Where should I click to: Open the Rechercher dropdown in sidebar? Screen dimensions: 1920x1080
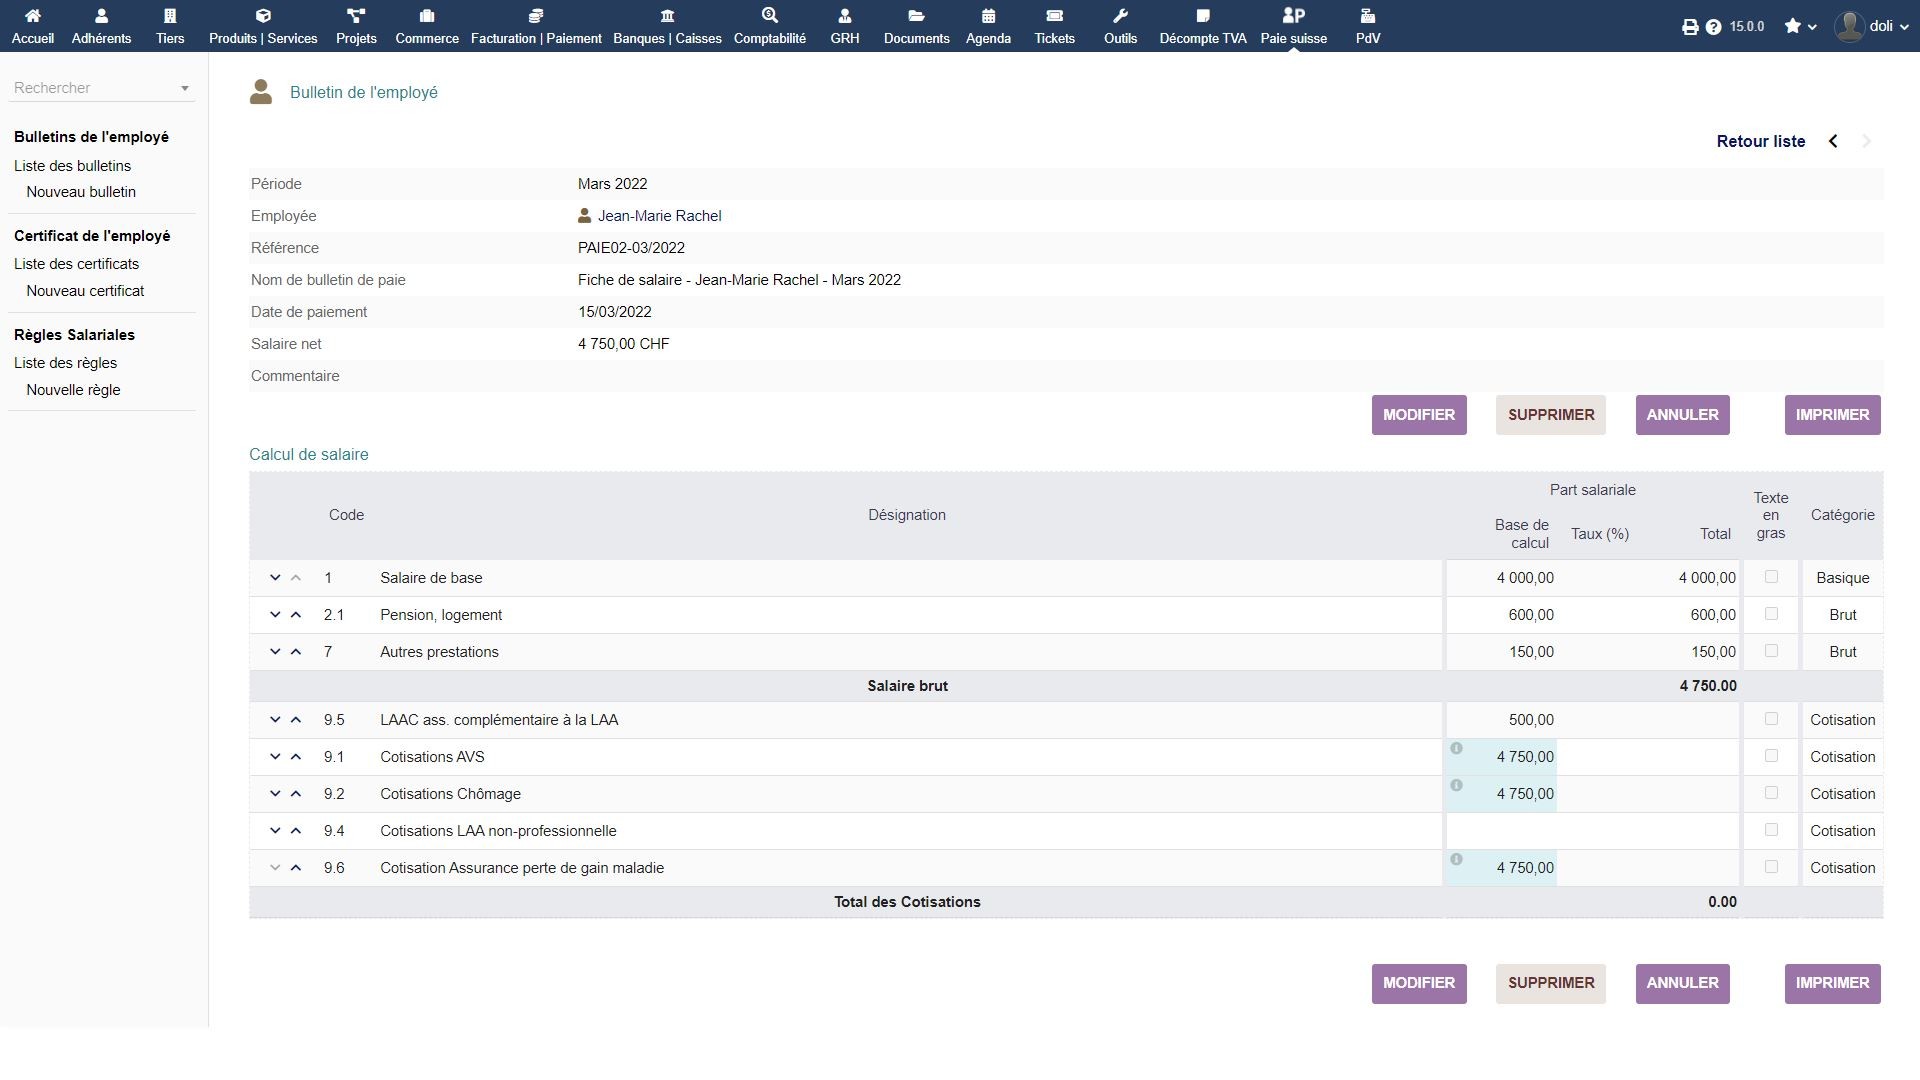coord(102,88)
